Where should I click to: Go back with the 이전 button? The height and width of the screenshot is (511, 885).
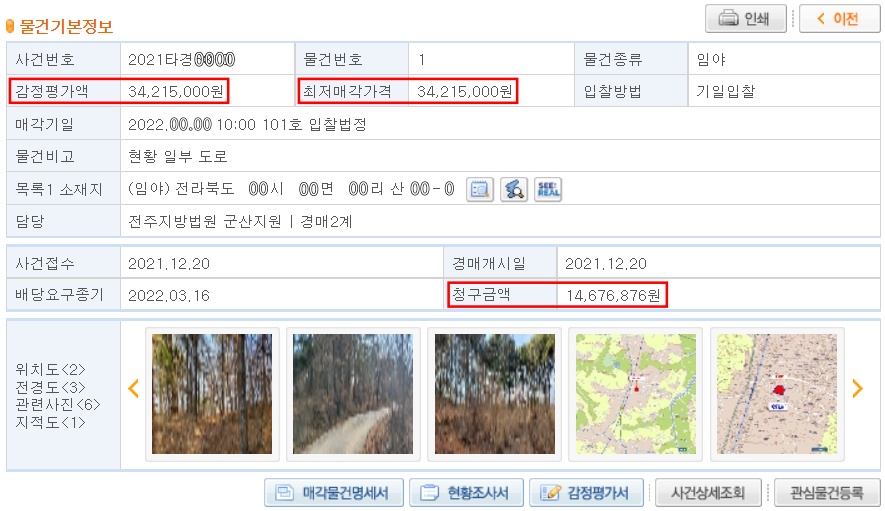coord(839,19)
